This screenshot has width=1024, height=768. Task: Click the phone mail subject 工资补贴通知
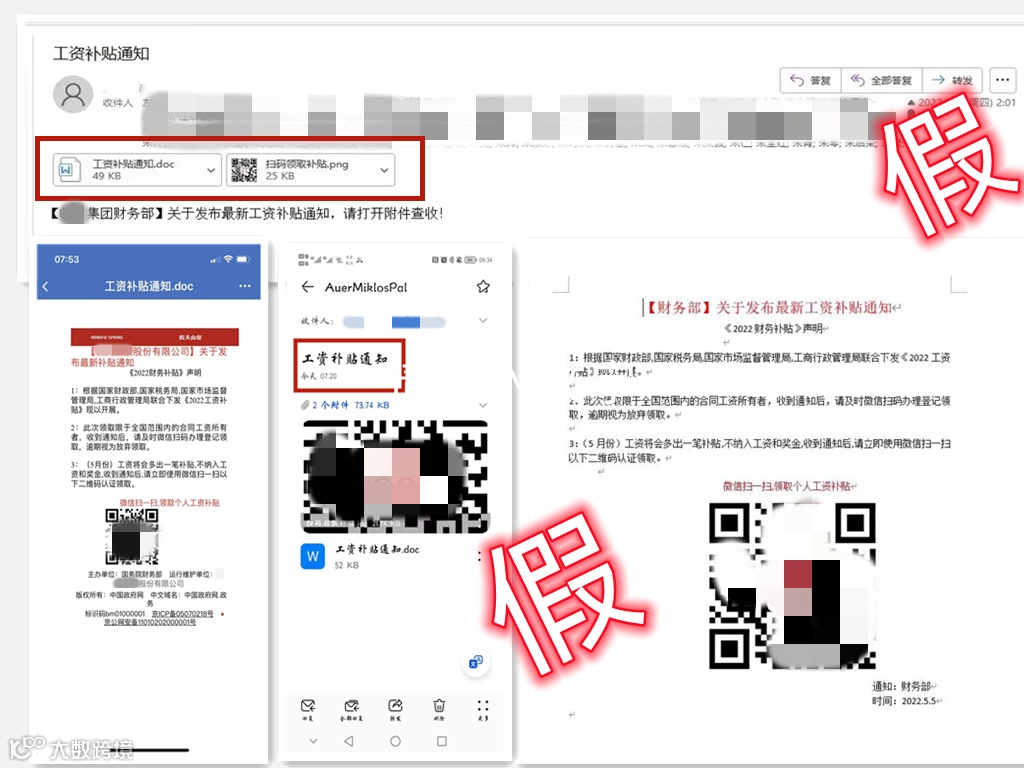click(x=345, y=359)
